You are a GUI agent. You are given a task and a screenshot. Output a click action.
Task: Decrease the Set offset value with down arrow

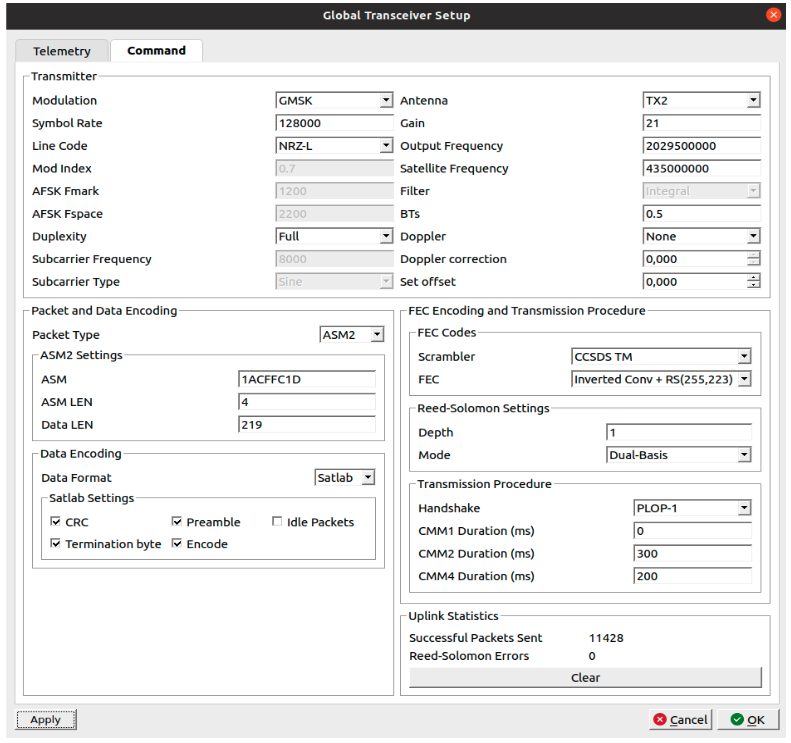753,285
